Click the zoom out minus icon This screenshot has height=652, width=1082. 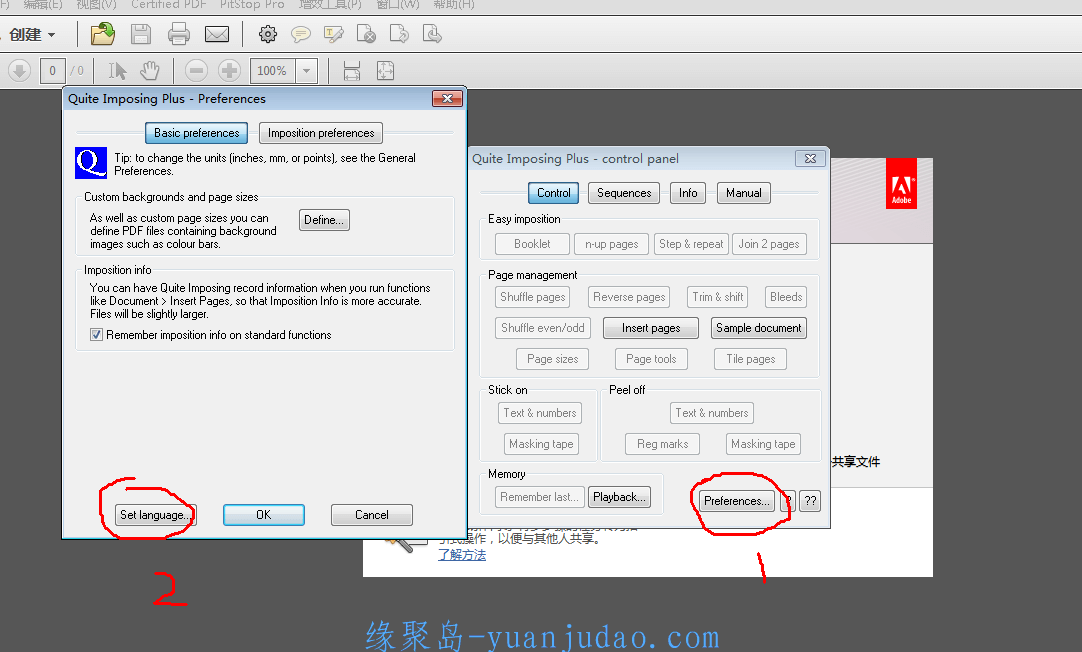(196, 70)
